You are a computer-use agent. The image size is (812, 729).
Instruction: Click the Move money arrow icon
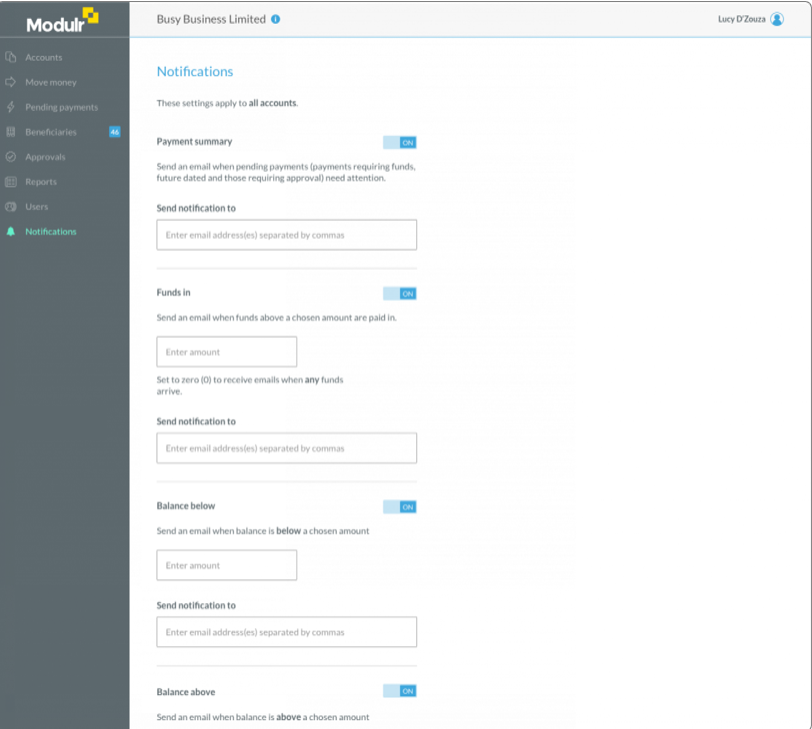11,82
